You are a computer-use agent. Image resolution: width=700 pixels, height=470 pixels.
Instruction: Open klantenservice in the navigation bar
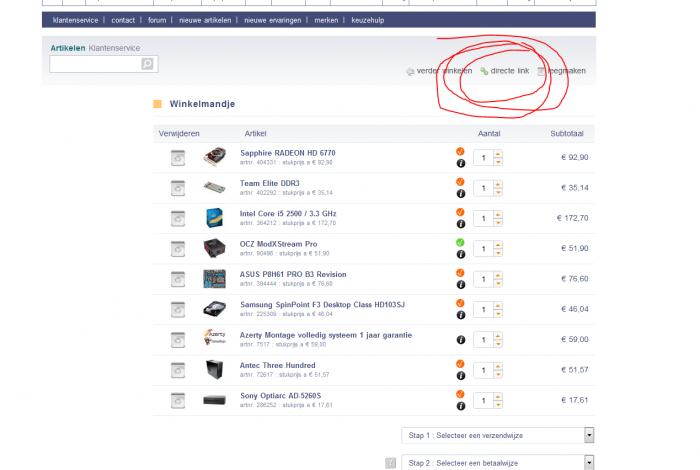(x=75, y=20)
